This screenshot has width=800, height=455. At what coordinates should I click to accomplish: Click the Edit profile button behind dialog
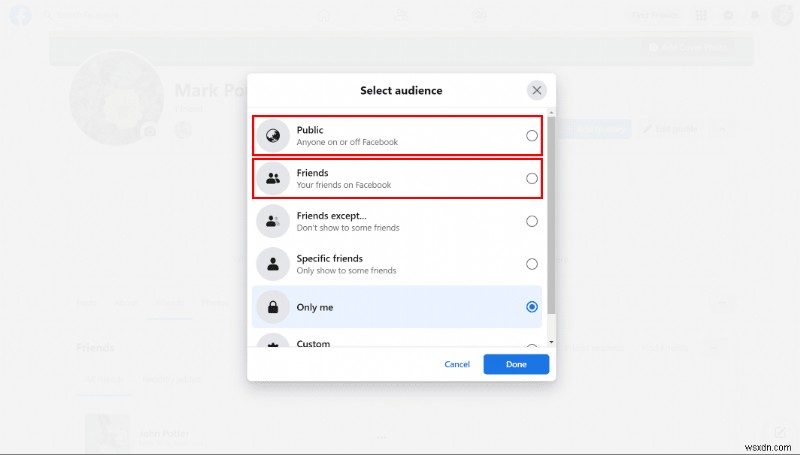click(x=670, y=129)
